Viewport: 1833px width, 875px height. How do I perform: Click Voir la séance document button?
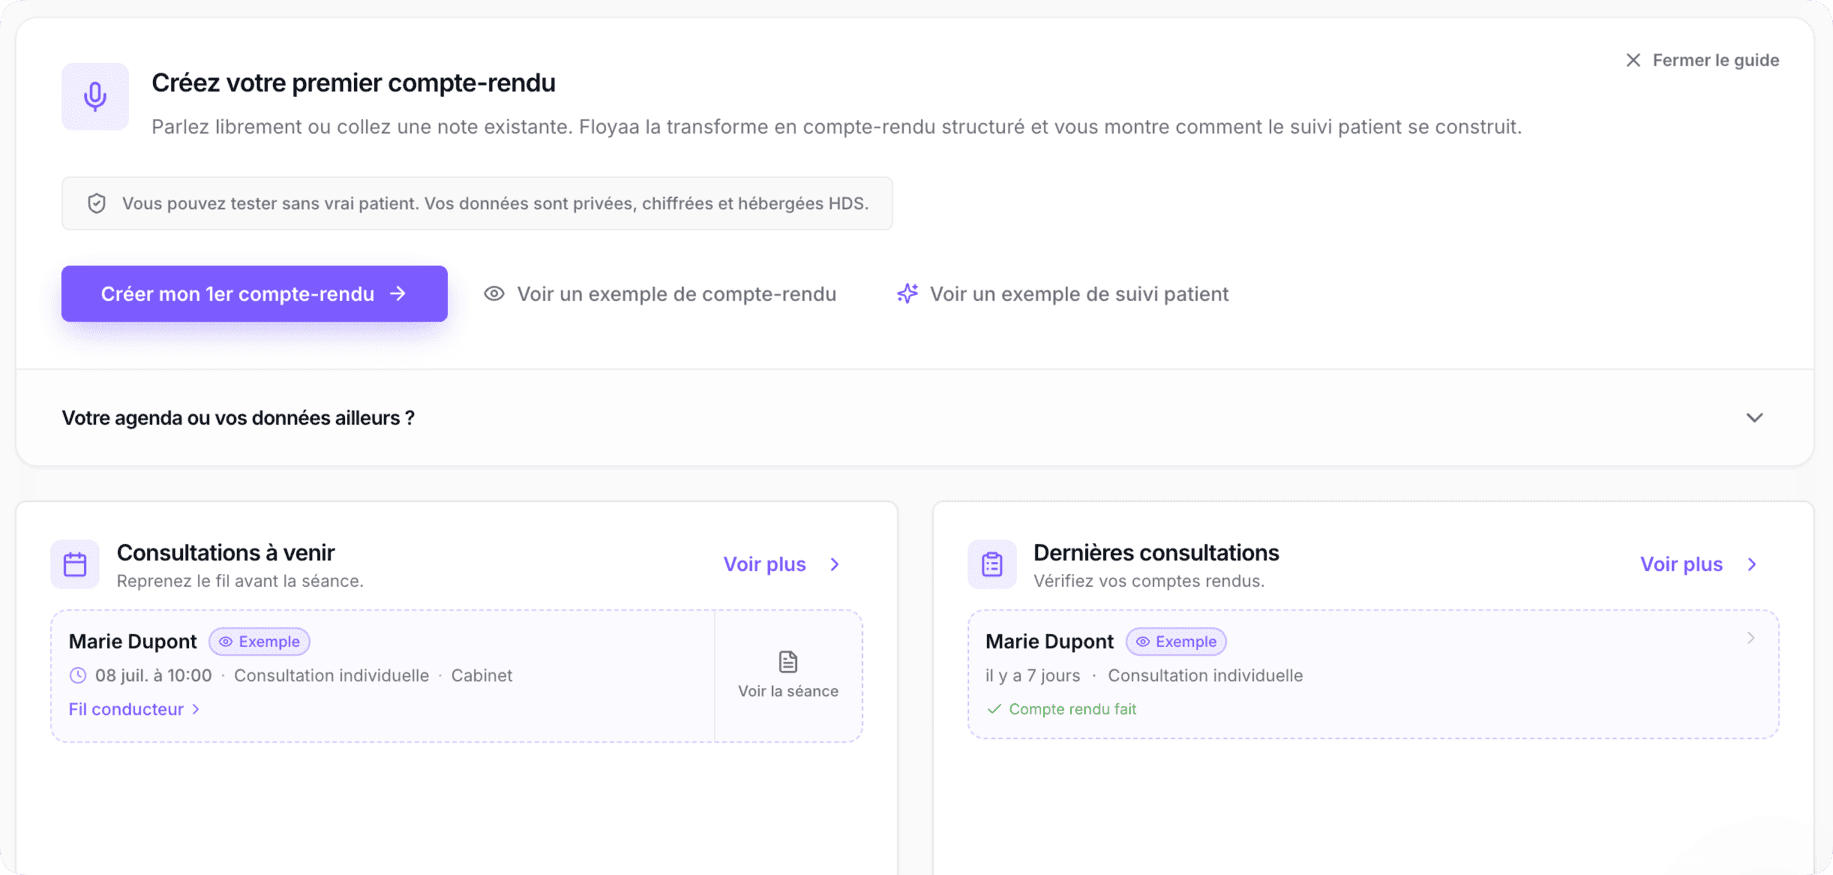point(788,676)
